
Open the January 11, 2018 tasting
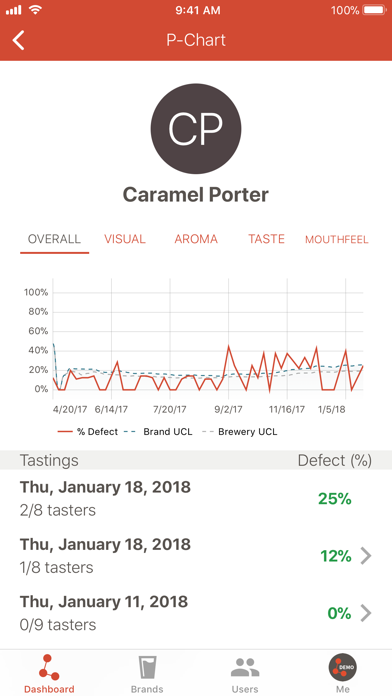pyautogui.click(x=196, y=613)
